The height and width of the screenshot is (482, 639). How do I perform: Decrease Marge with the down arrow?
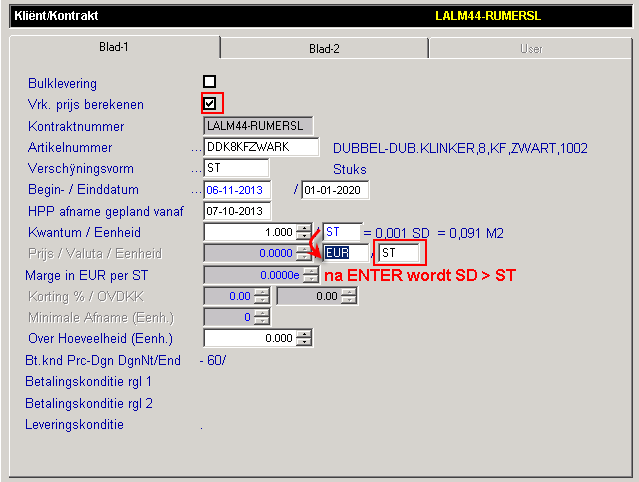point(311,279)
